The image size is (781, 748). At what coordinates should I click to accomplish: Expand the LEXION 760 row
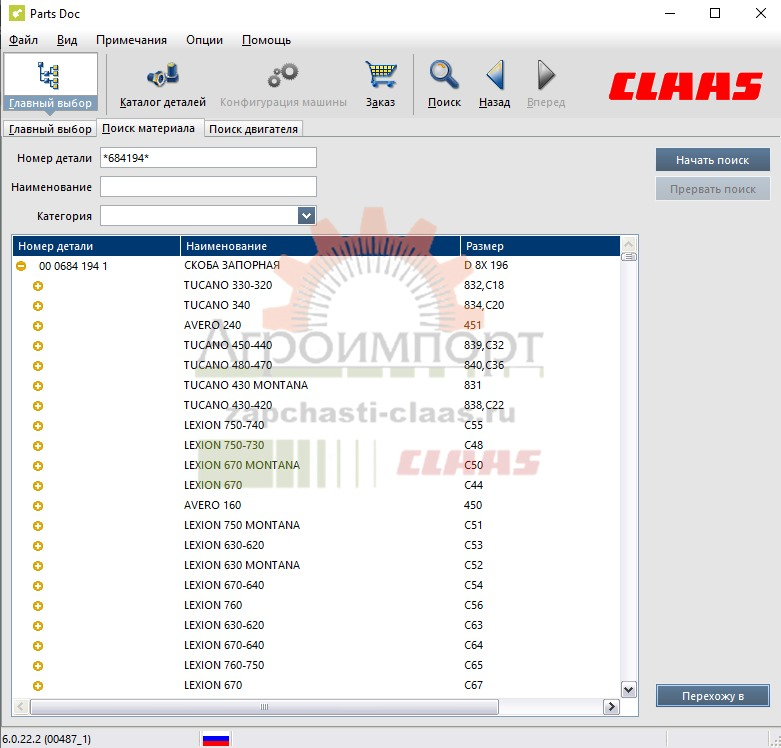[x=38, y=606]
